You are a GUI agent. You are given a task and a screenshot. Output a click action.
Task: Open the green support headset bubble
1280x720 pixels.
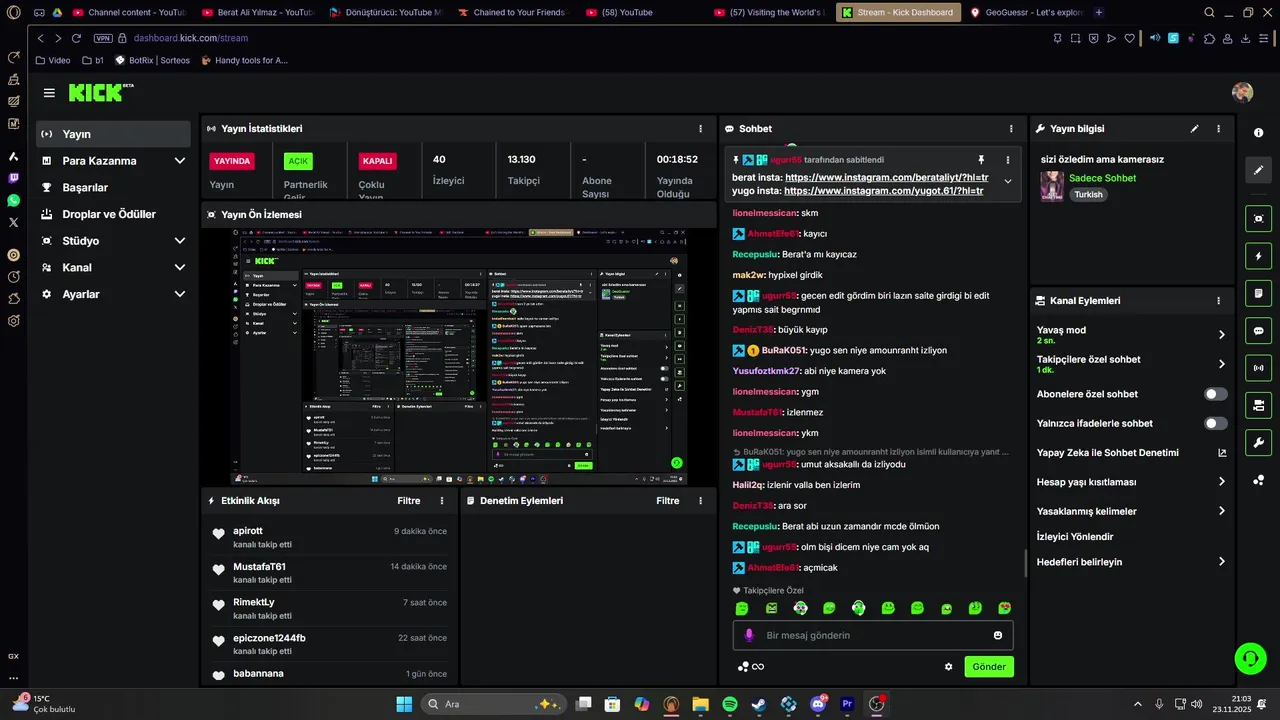click(1250, 657)
